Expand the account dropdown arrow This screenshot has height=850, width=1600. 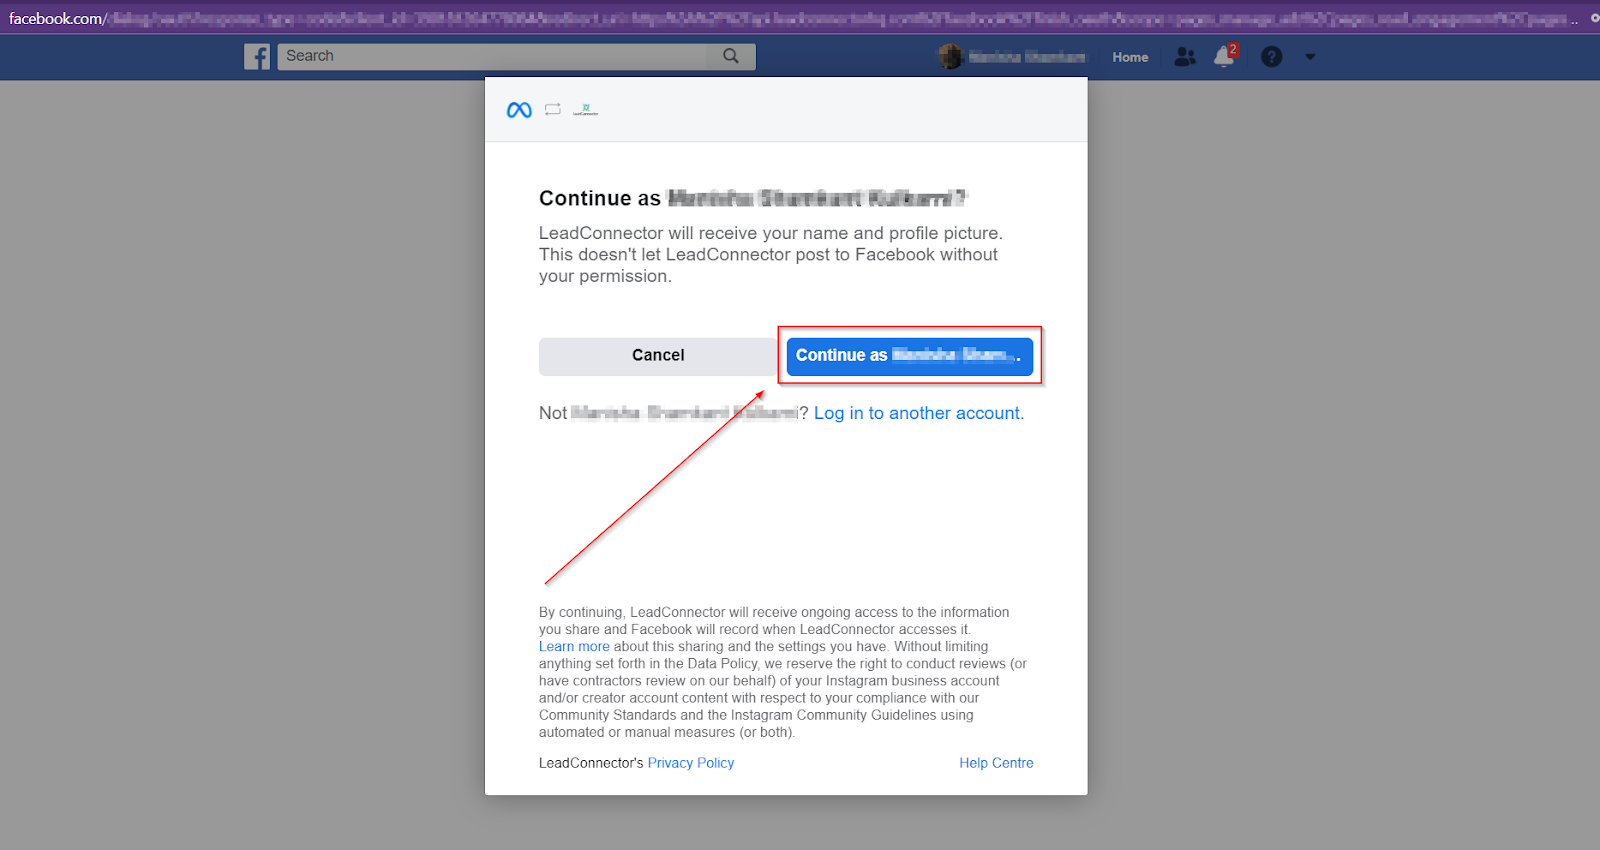[x=1310, y=57]
